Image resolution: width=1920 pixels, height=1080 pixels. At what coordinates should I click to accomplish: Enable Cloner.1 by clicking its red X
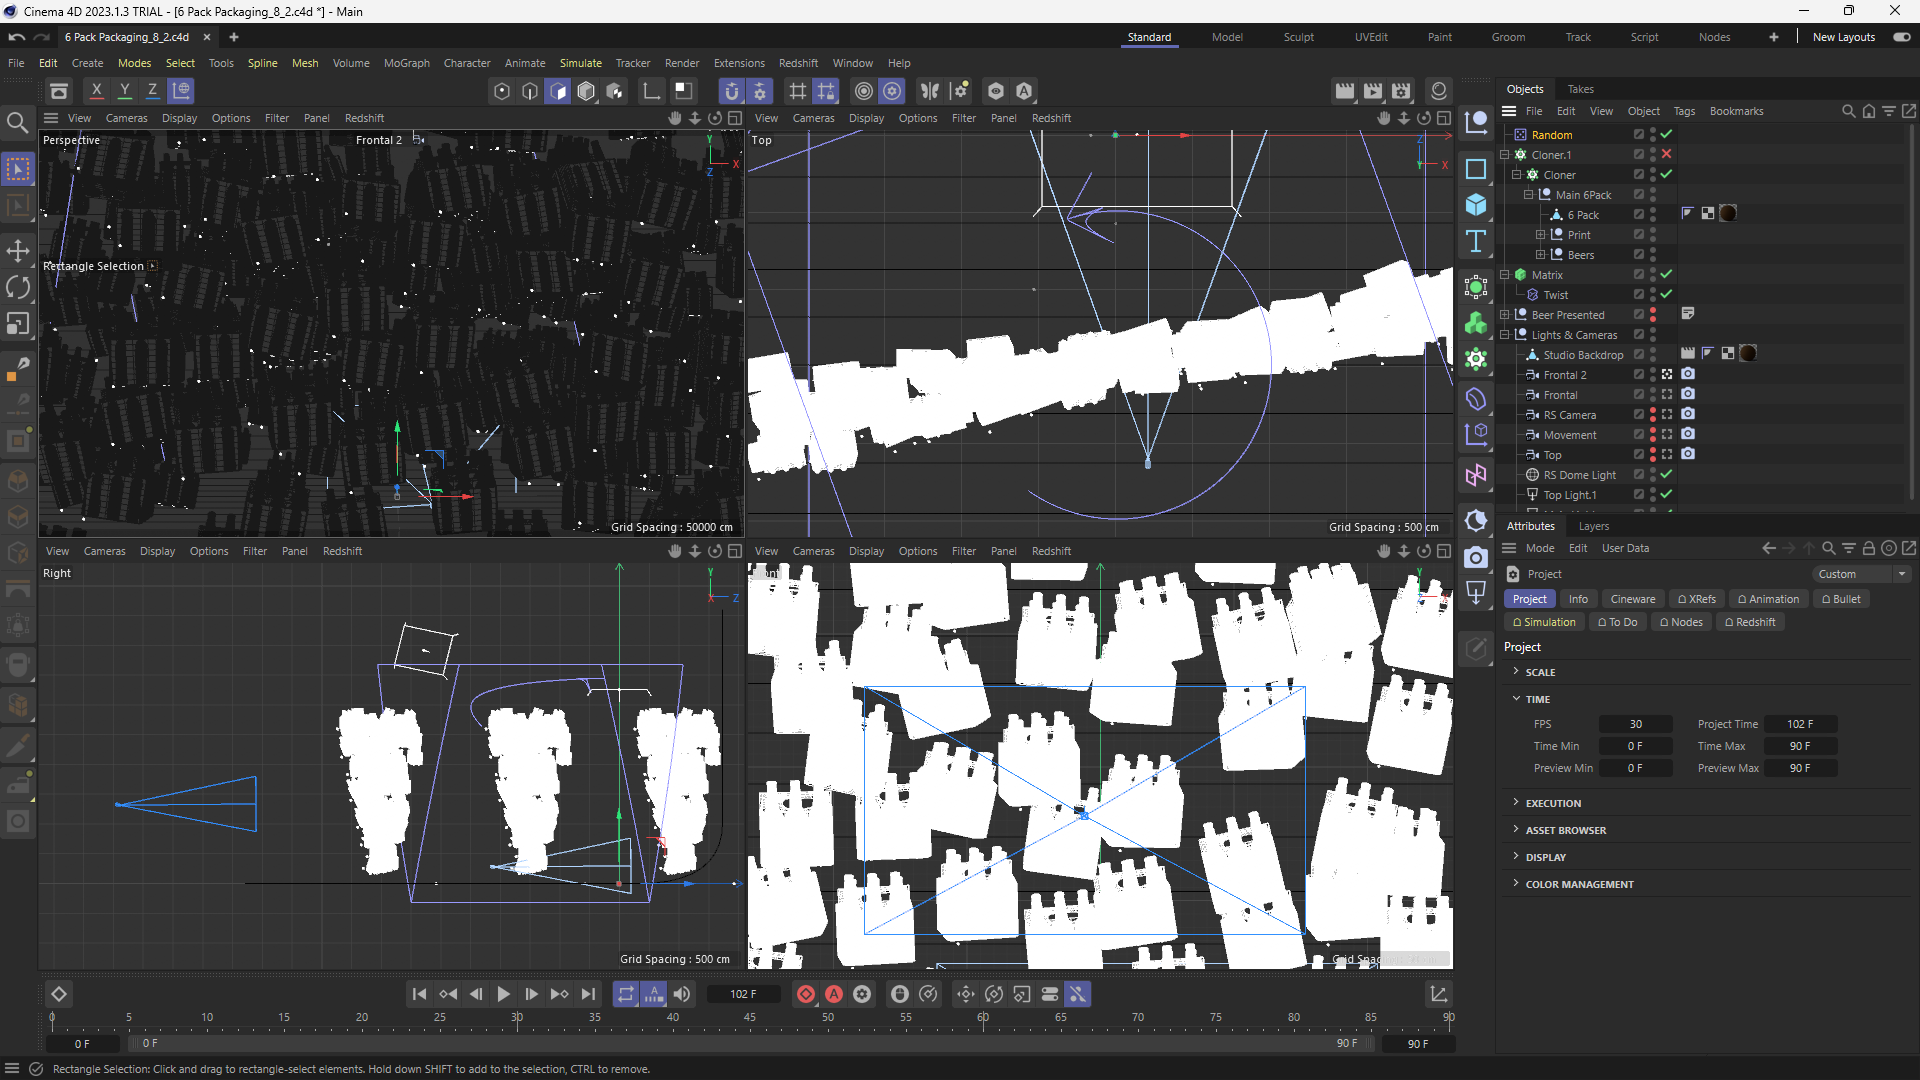pos(1667,154)
